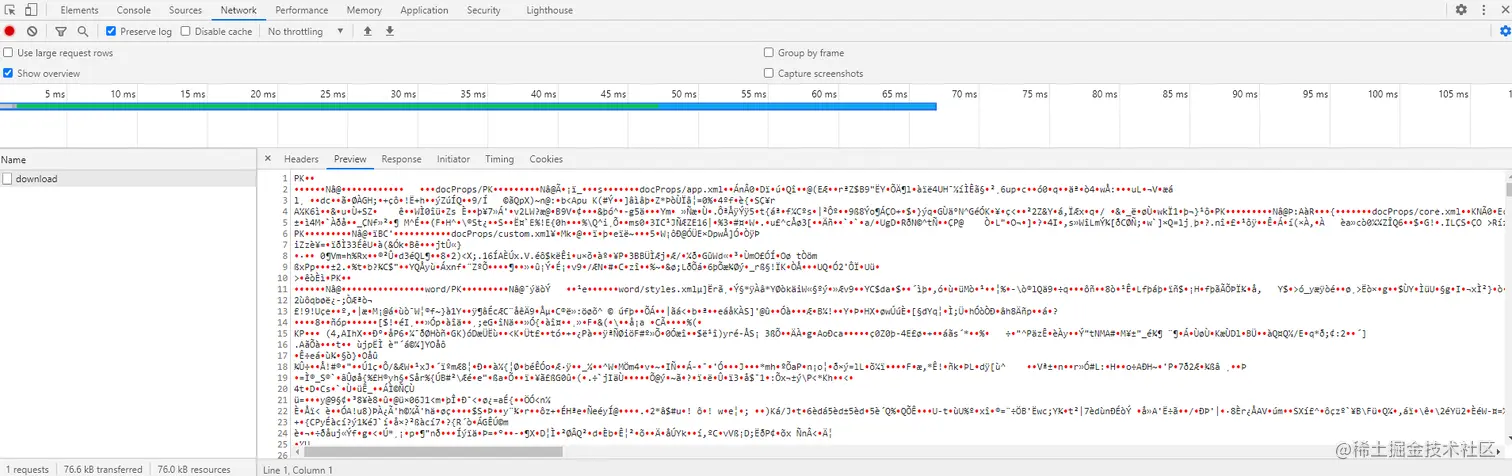1512x476 pixels.
Task: Click the vertical scrollbar of preview pane
Action: pos(1507,188)
